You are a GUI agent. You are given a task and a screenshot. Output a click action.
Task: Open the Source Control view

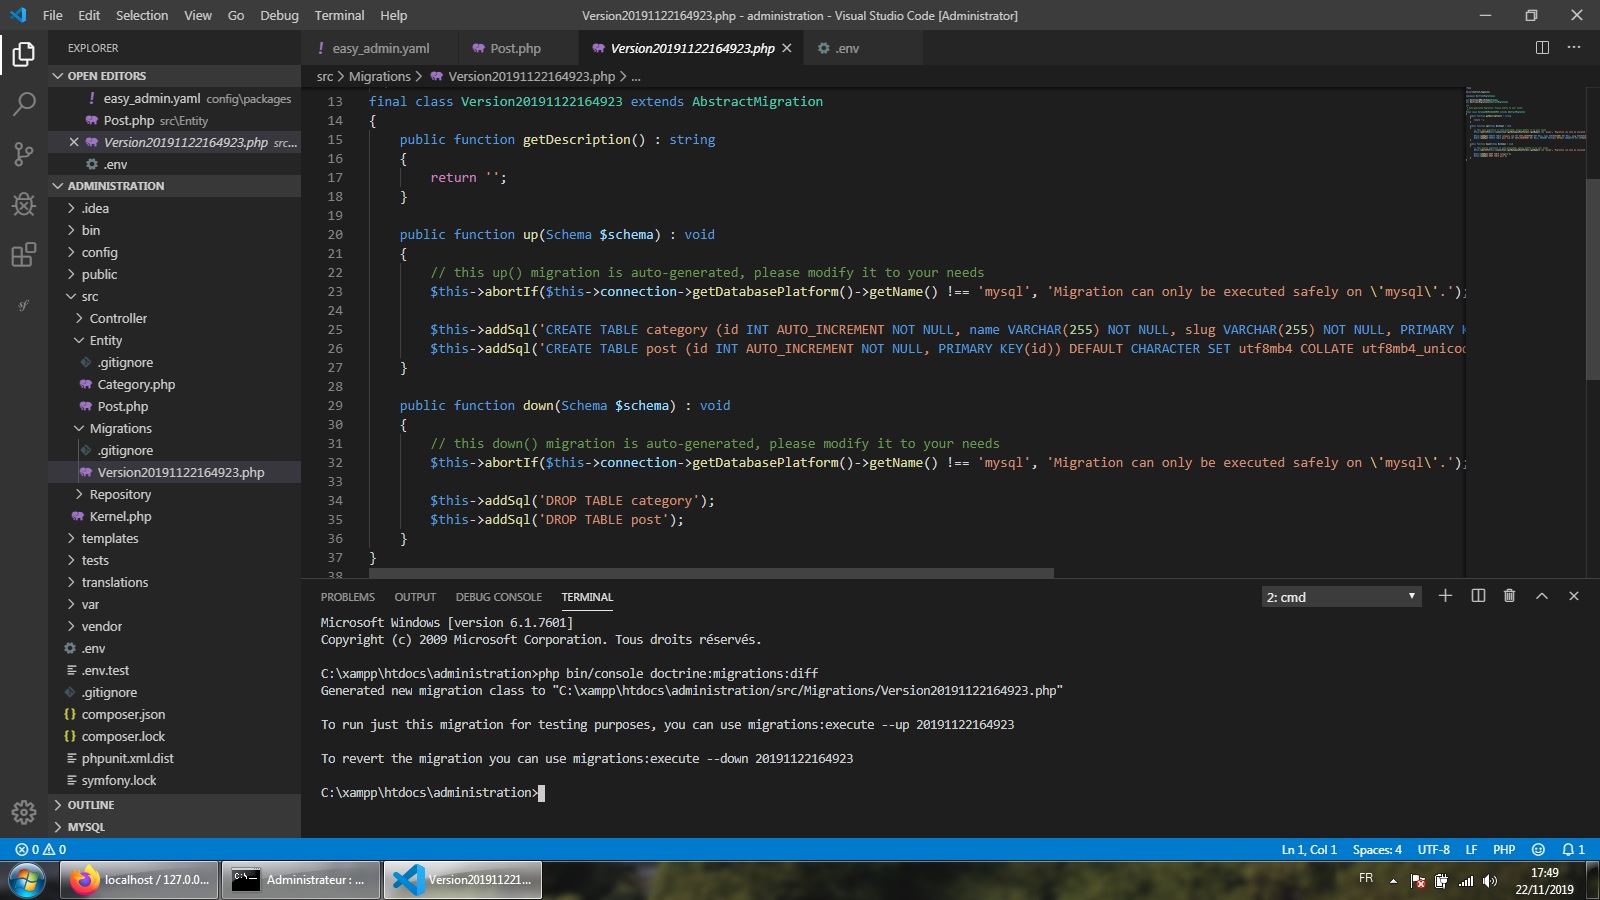(x=24, y=154)
